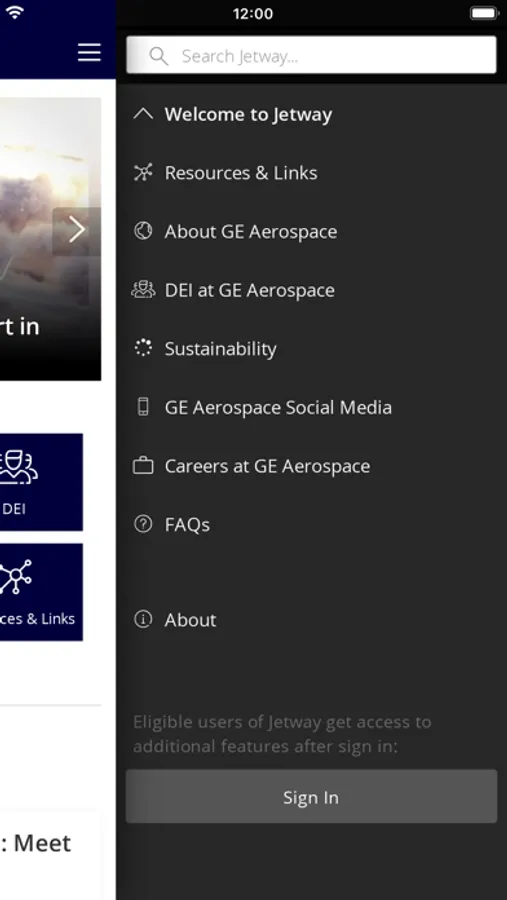Collapse the Welcome to Jetway chevron
Image resolution: width=507 pixels, height=900 pixels.
[143, 114]
